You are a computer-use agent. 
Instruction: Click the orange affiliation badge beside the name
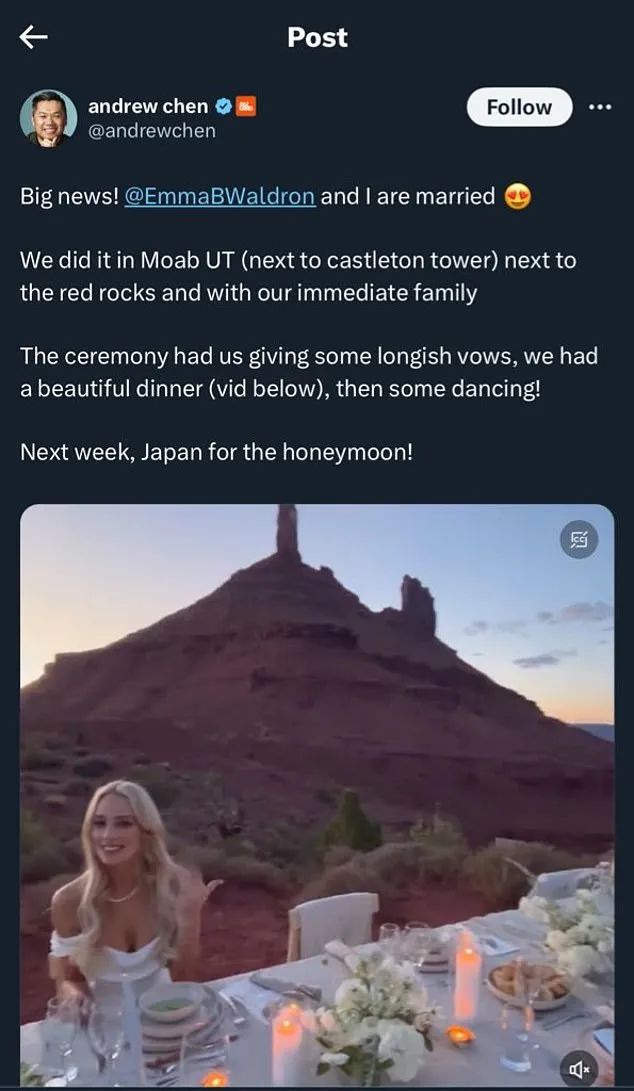point(245,106)
